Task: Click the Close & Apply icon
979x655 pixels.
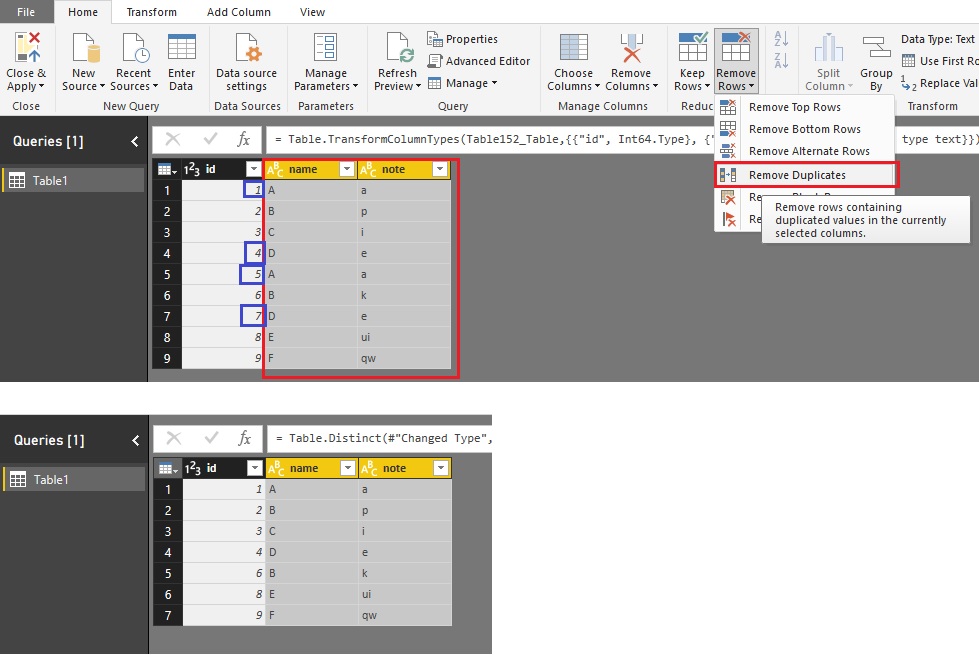Action: point(27,48)
